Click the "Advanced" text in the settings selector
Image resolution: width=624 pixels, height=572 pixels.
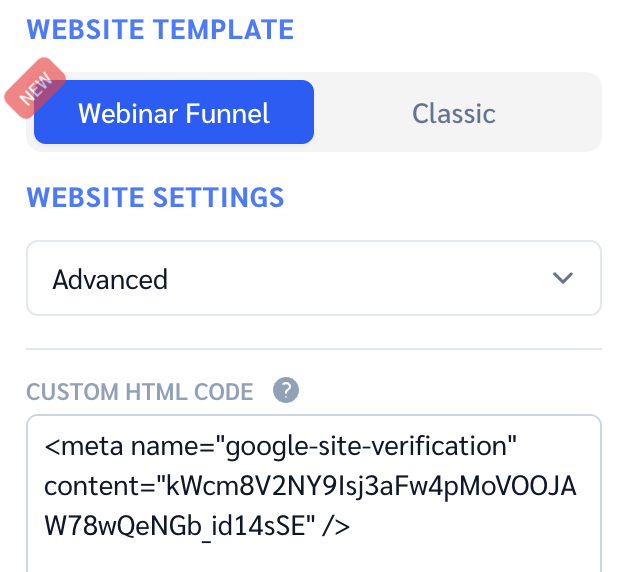(110, 279)
